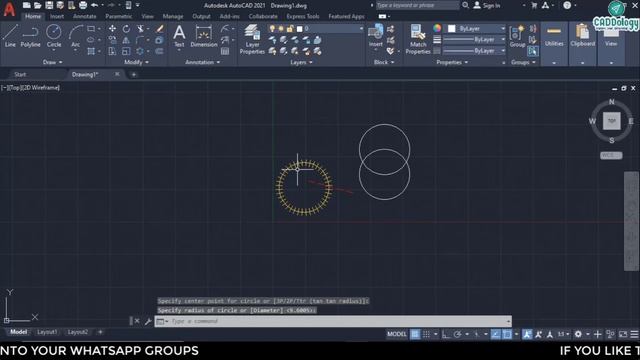640x360 pixels.
Task: Expand the Block panel
Action: [384, 62]
